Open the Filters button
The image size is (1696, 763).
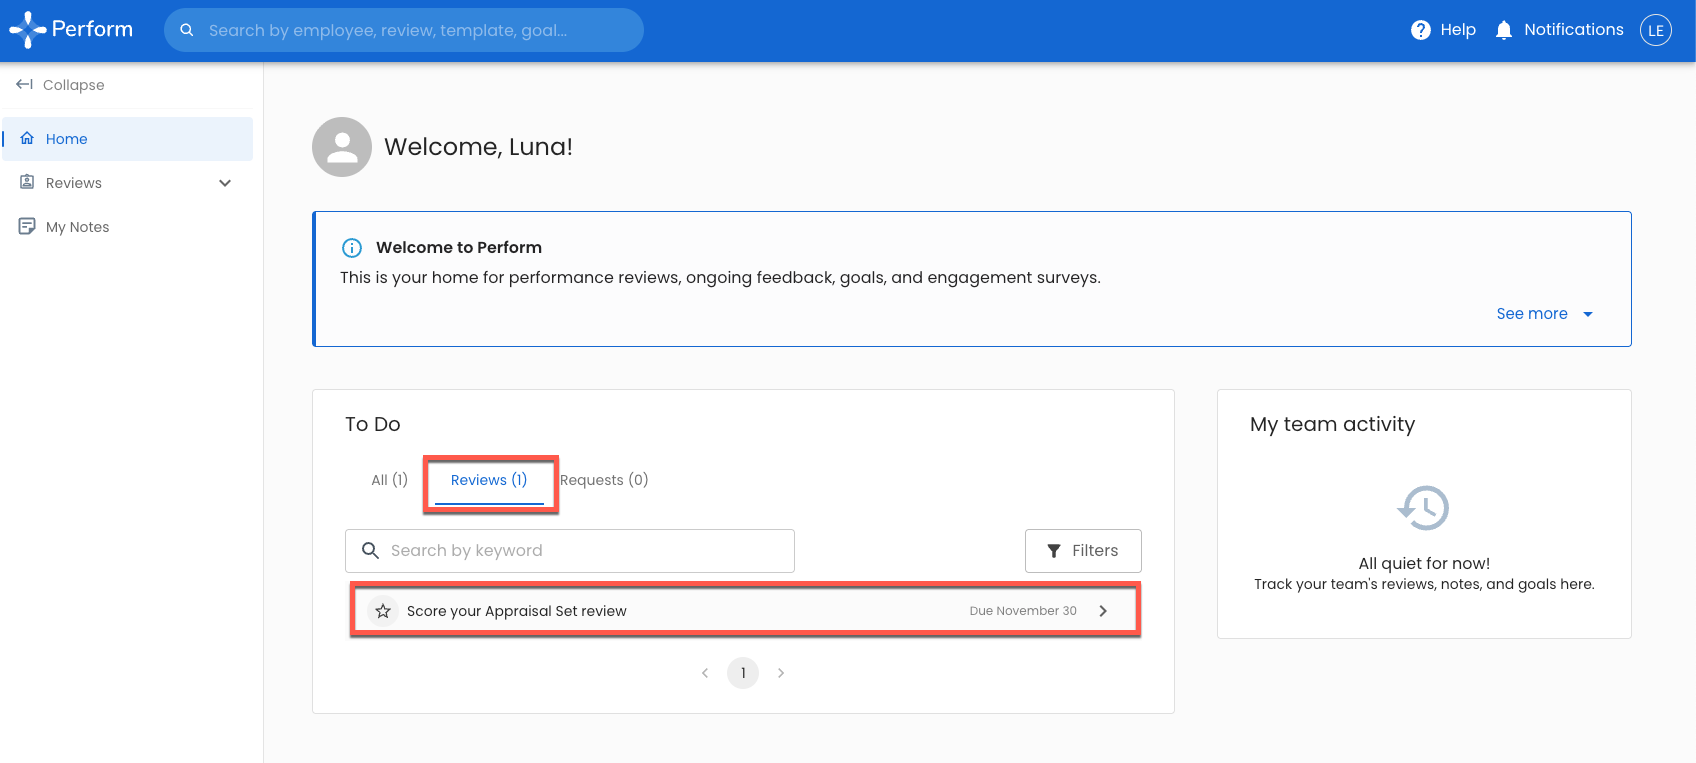click(x=1083, y=551)
